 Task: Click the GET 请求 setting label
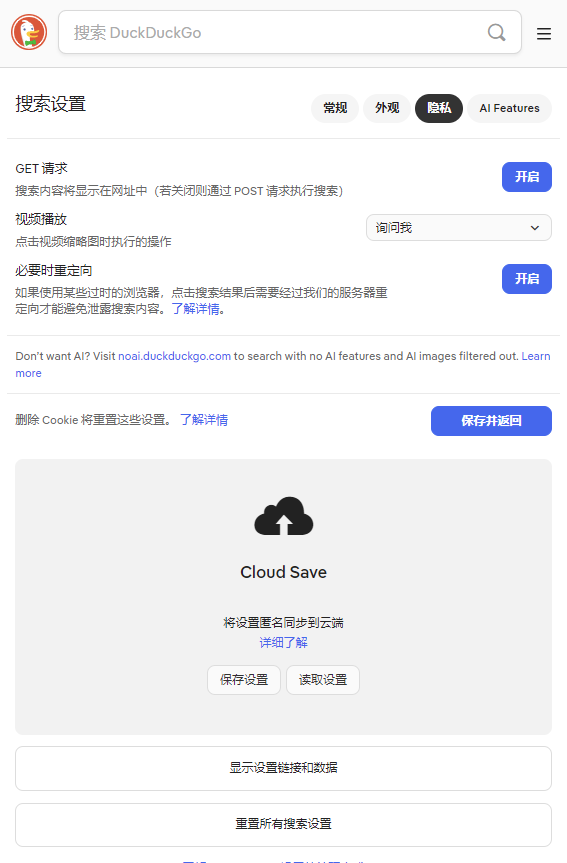(x=41, y=168)
